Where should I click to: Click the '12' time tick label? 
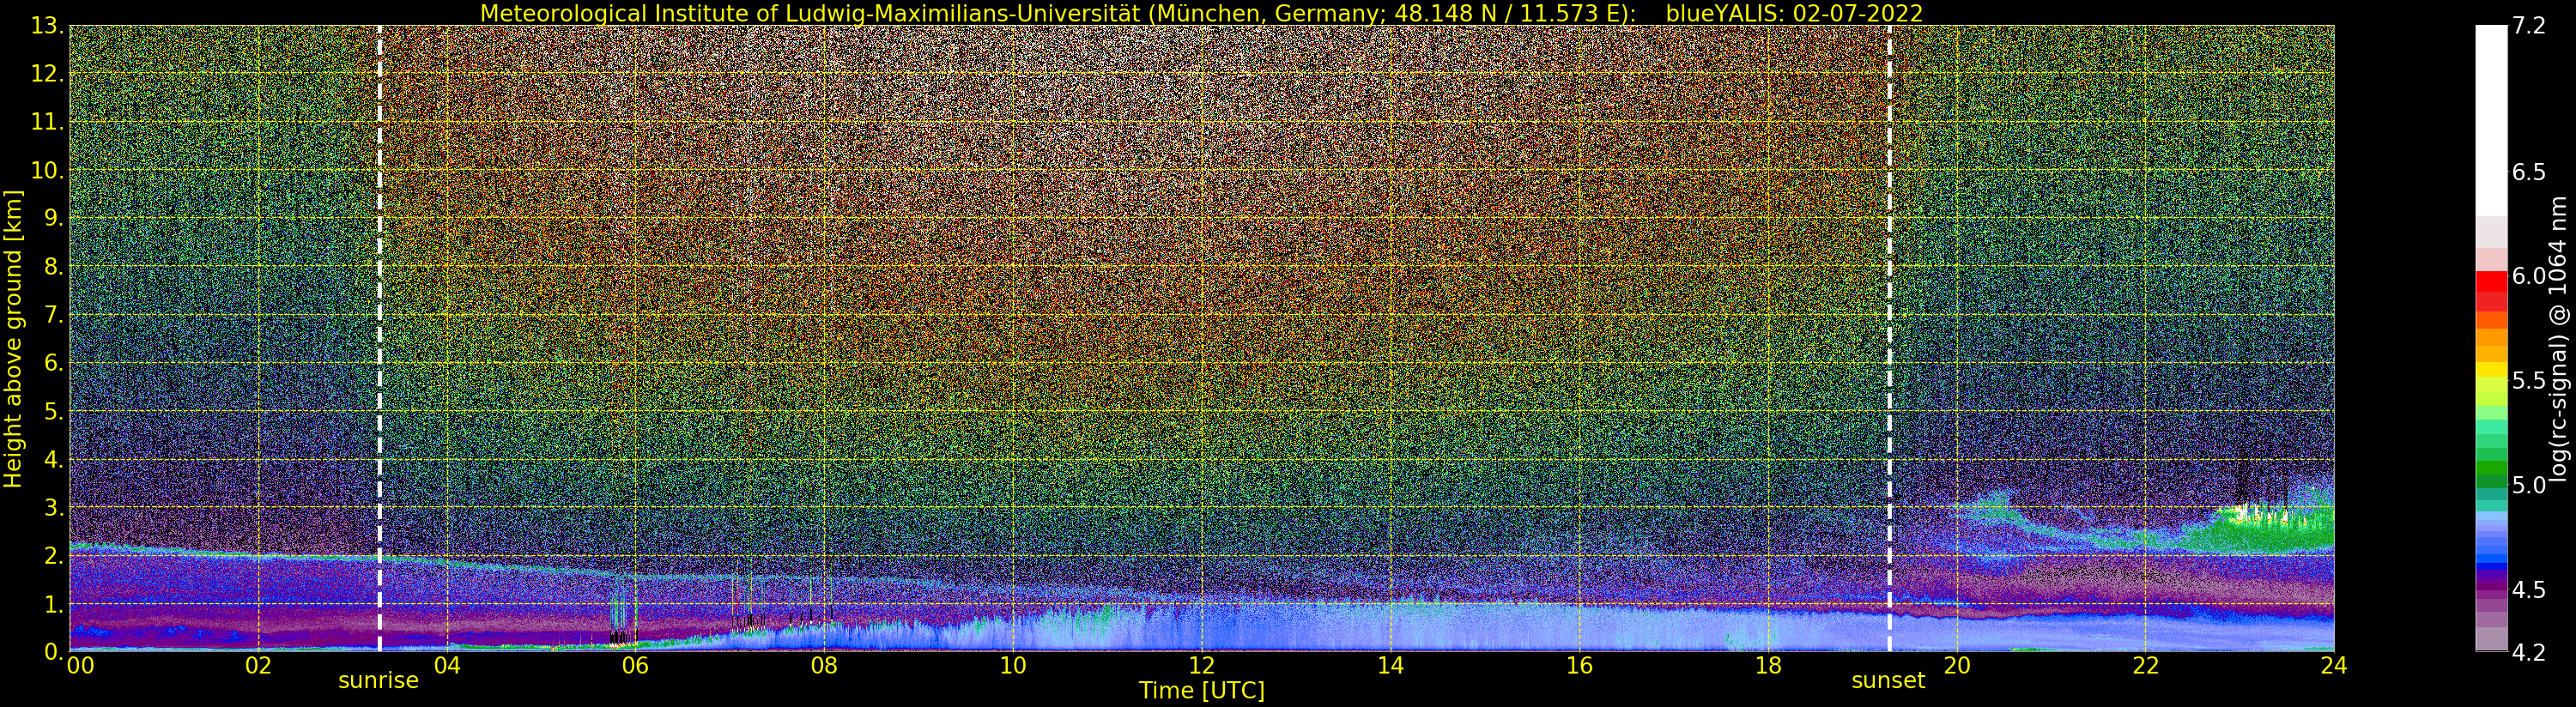pos(1201,666)
